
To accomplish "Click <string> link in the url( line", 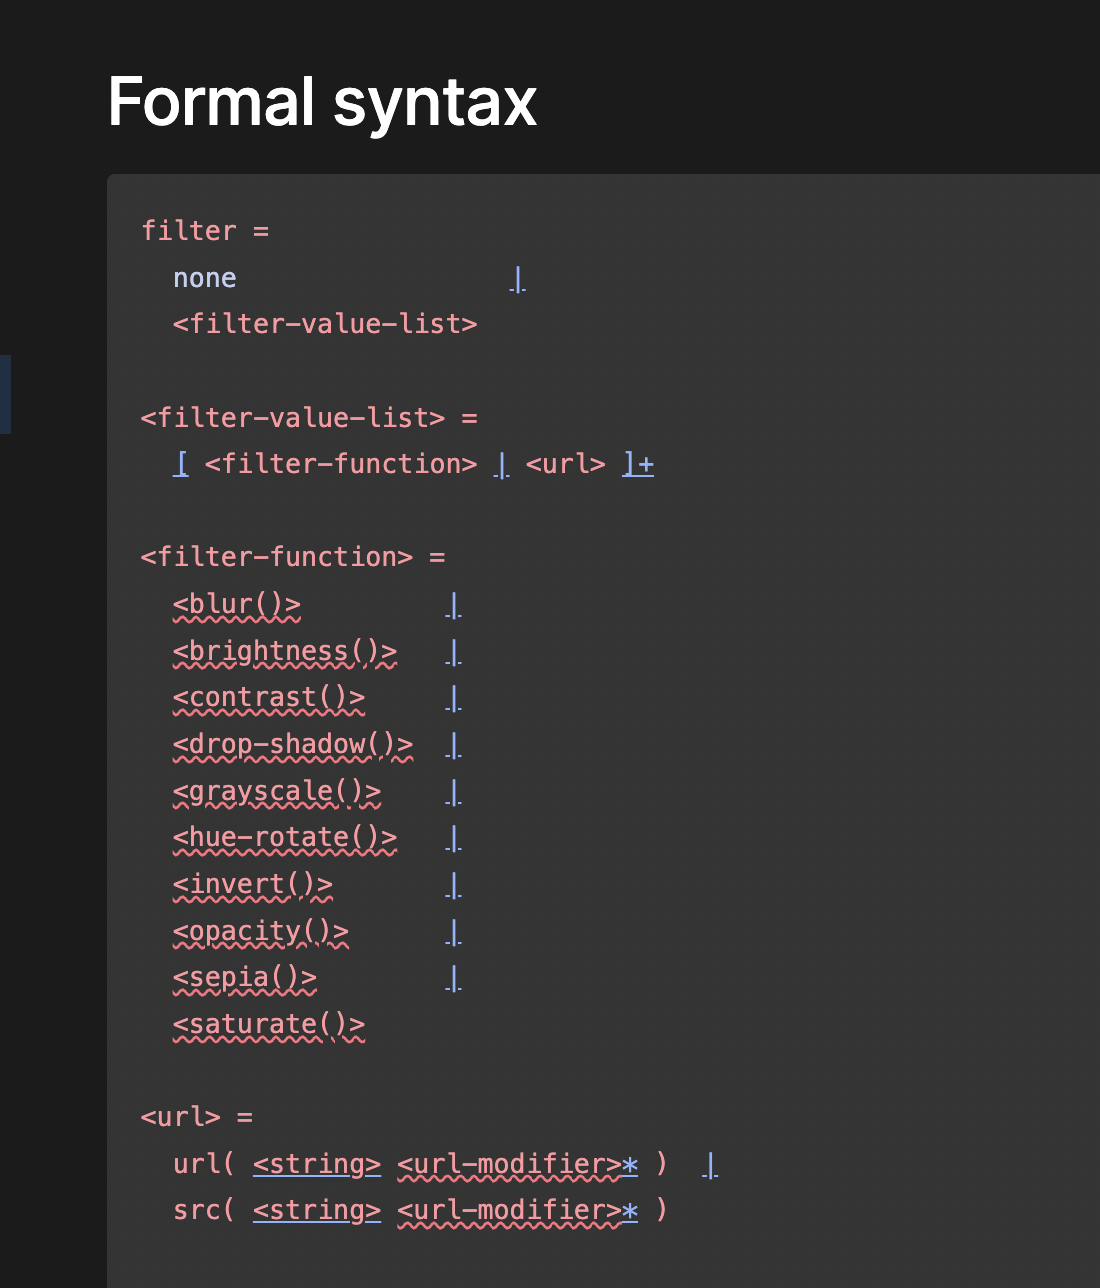I will pos(317,1165).
